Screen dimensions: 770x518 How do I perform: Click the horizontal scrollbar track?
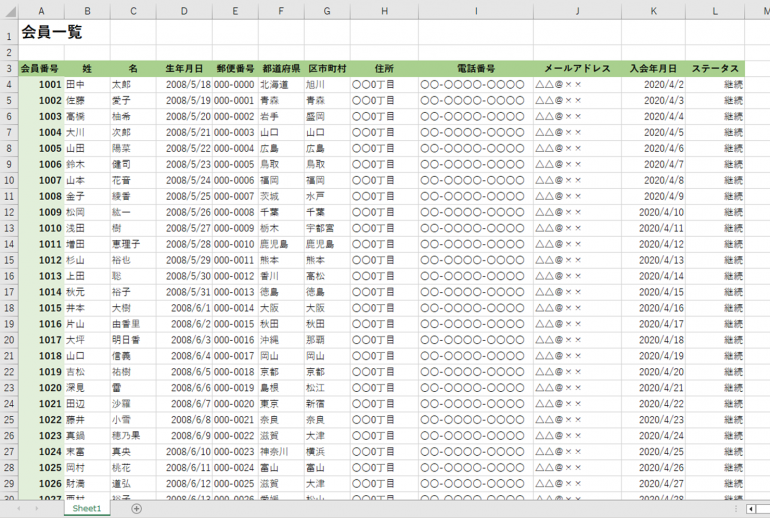[x=764, y=509]
